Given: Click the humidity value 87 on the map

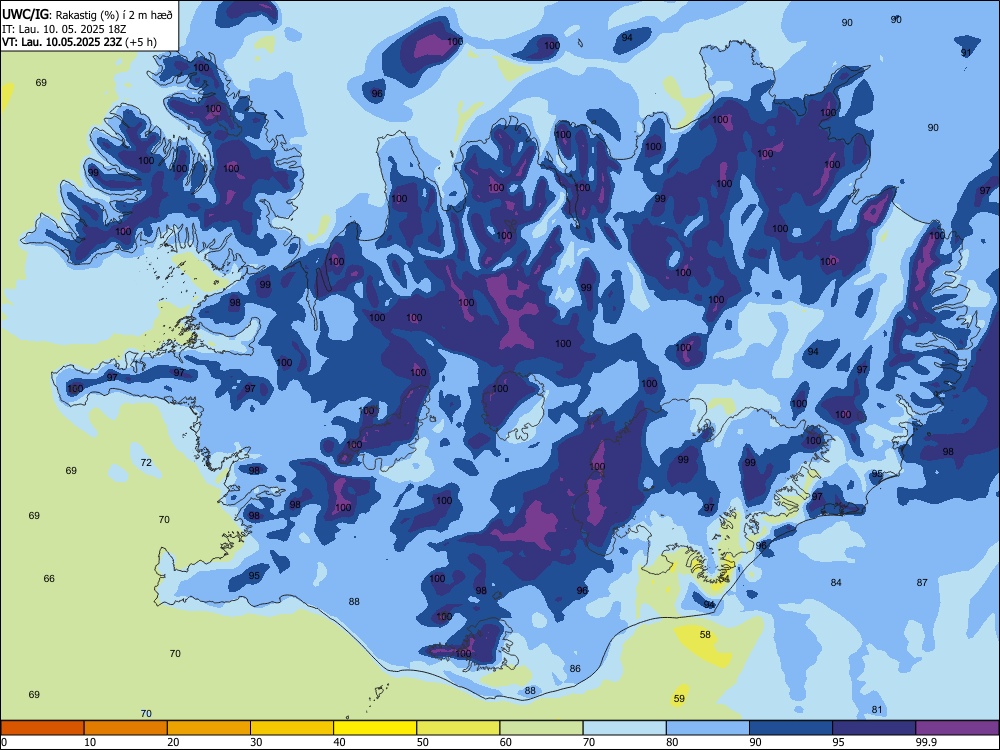Looking at the screenshot, I should 922,582.
